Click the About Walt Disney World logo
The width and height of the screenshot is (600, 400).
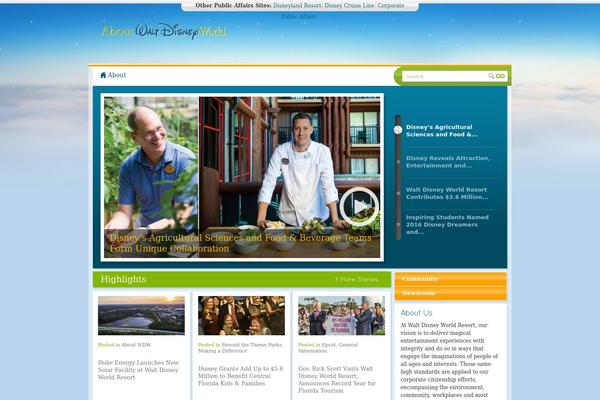coord(165,31)
